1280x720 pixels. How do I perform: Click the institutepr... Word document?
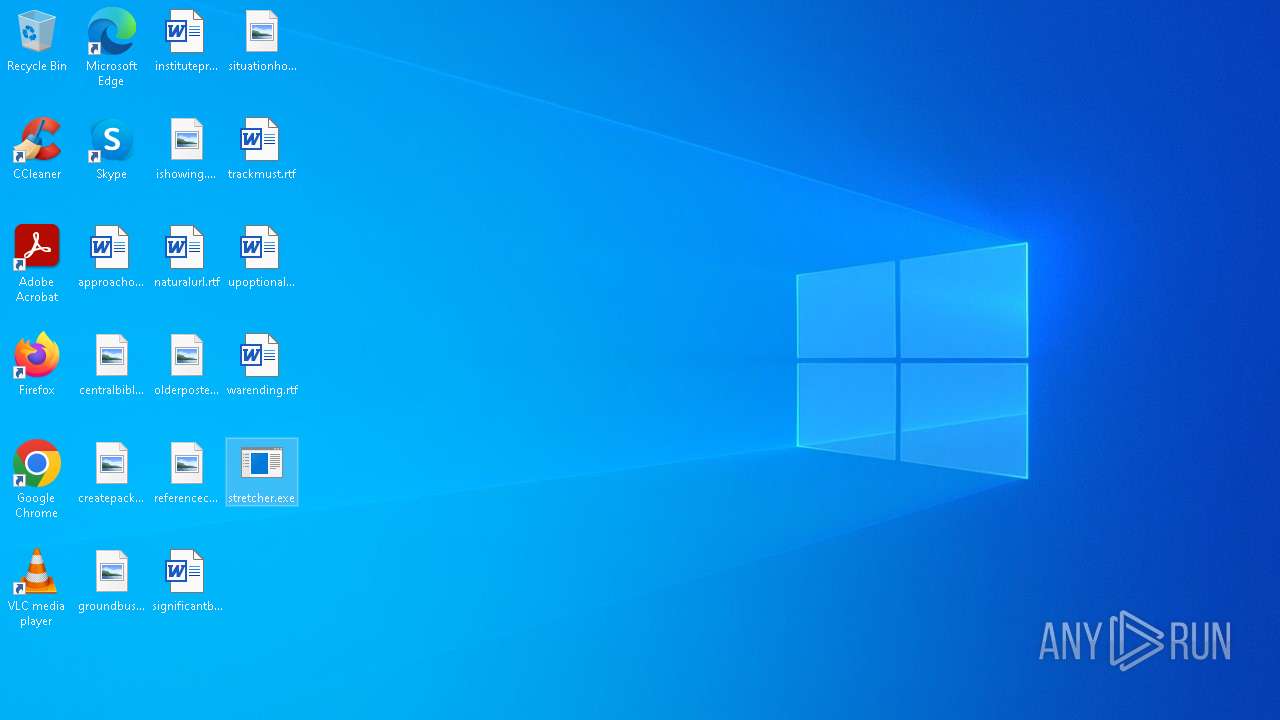pos(186,41)
